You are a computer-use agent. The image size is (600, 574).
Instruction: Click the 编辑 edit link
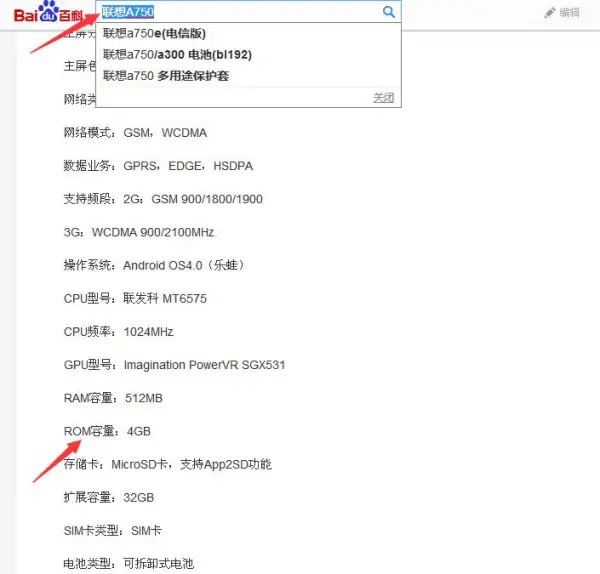pyautogui.click(x=569, y=13)
